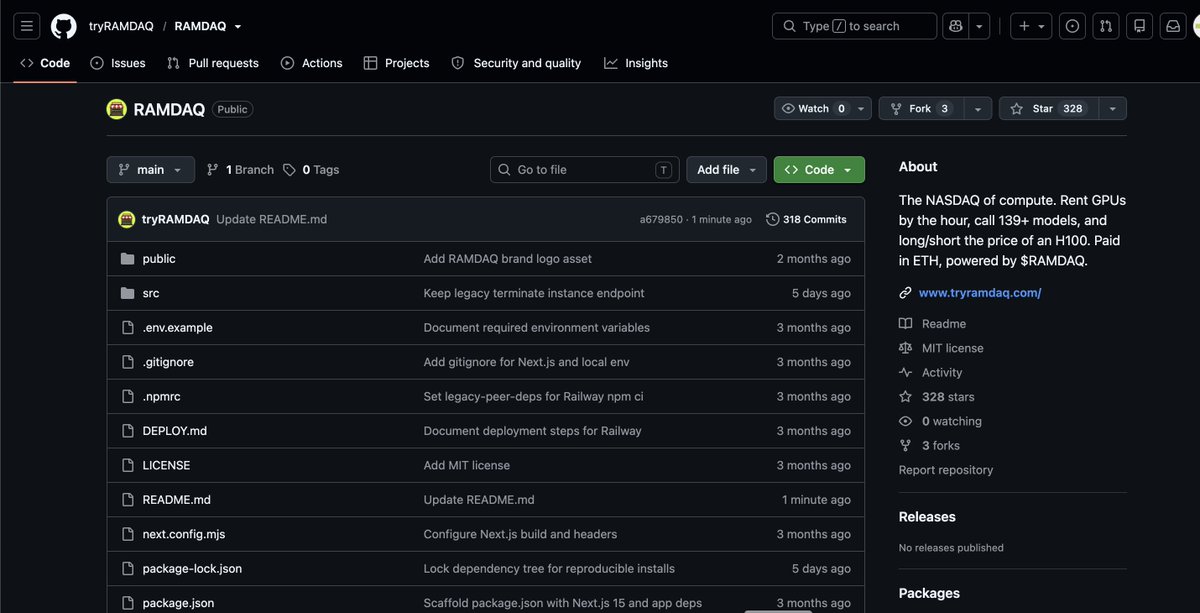
Task: Open commit 'Configure Next.js build and headers'
Action: 520,534
